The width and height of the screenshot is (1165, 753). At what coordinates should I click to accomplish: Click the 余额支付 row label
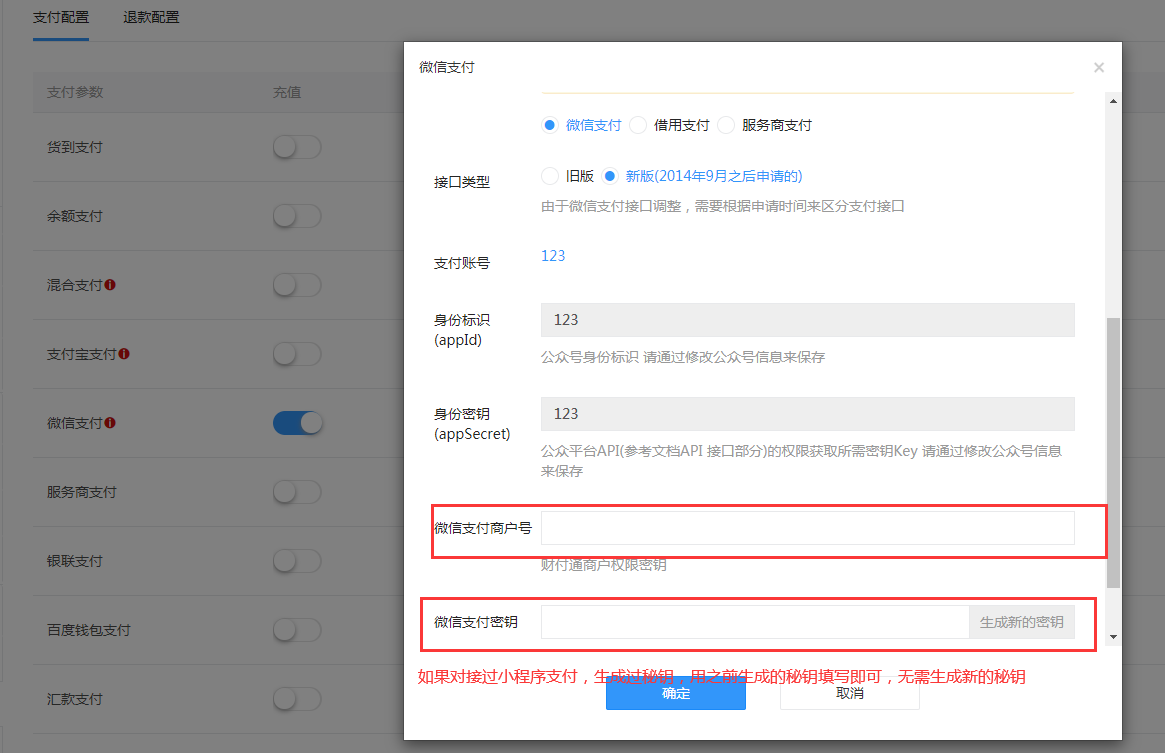point(74,216)
